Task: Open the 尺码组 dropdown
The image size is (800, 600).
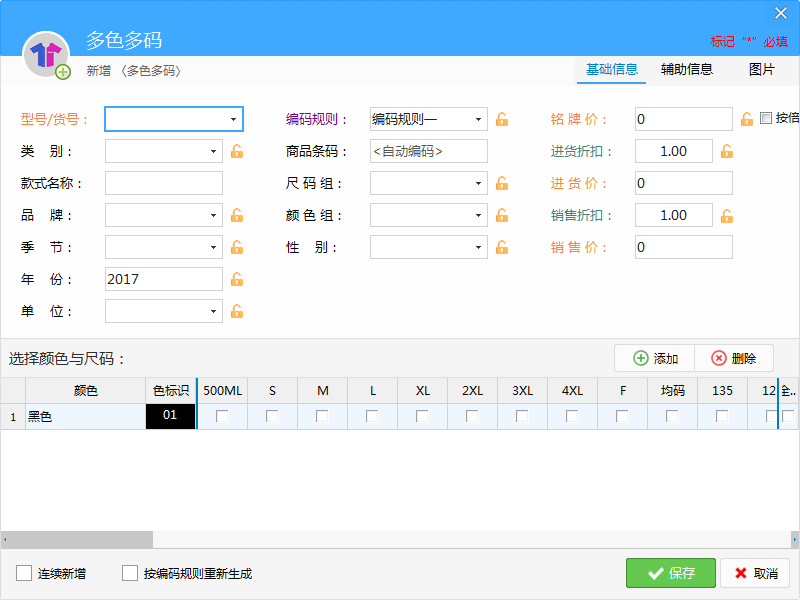Action: tap(478, 183)
